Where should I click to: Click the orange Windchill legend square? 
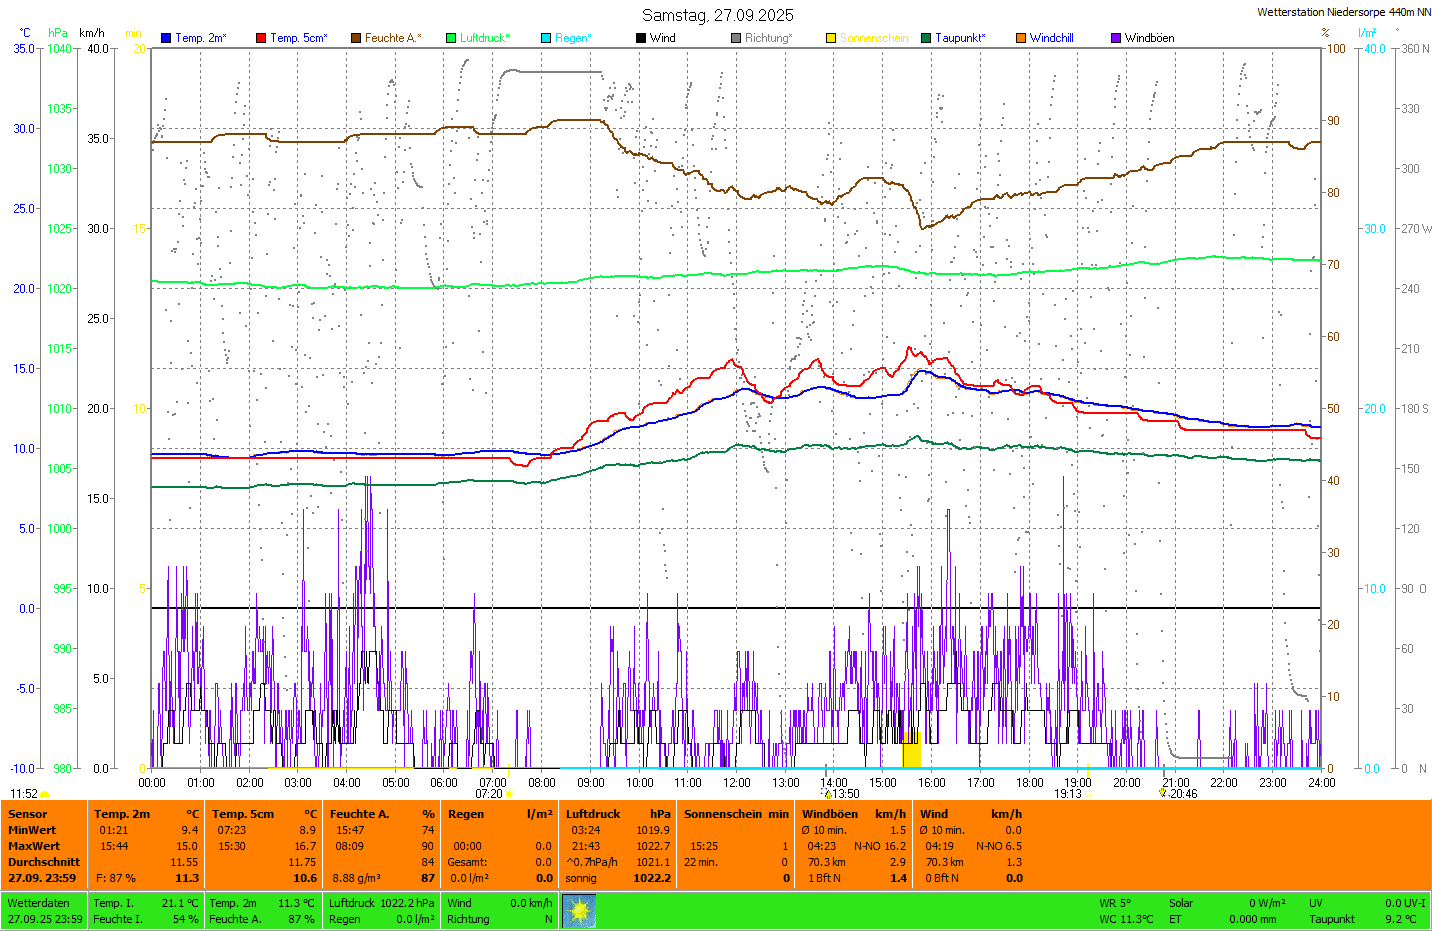(1021, 38)
